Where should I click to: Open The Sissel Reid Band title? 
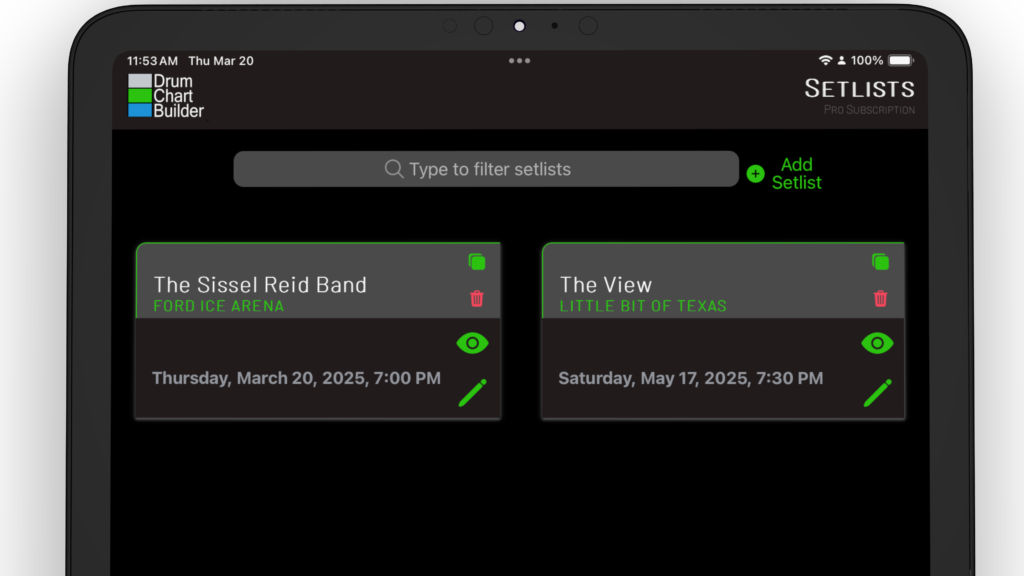pos(260,285)
